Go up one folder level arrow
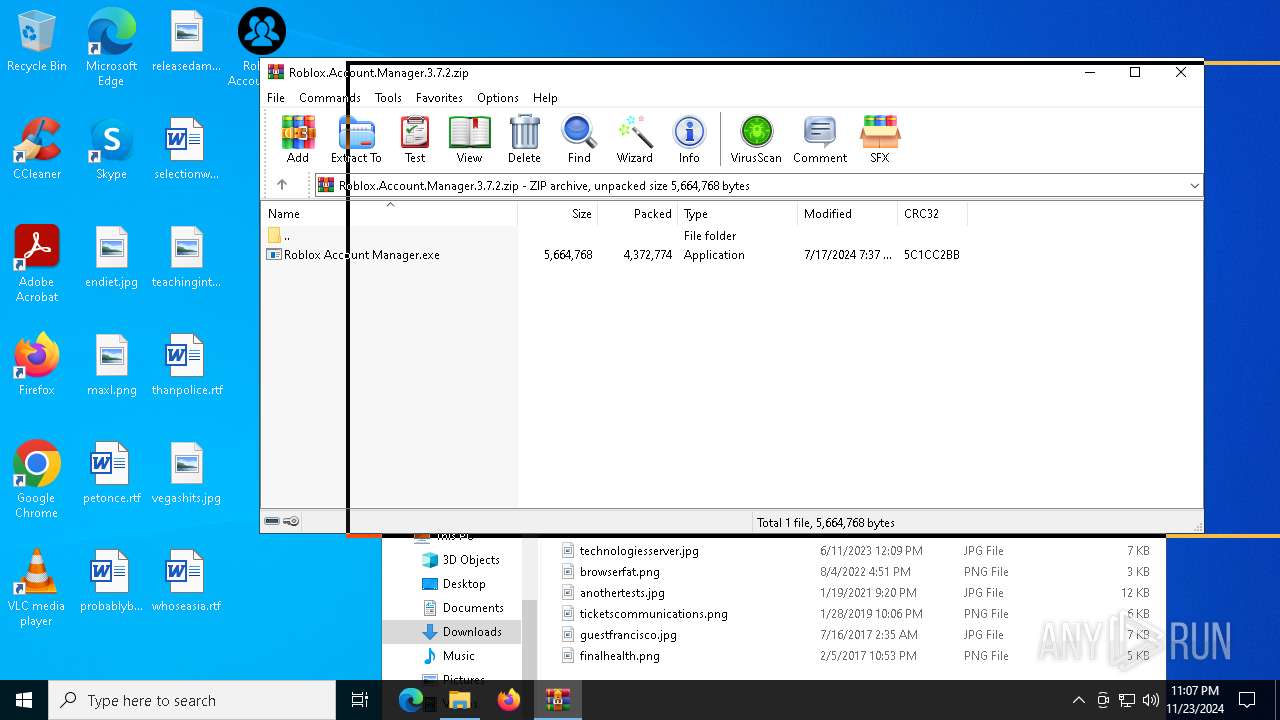Image resolution: width=1280 pixels, height=720 pixels. (x=282, y=185)
